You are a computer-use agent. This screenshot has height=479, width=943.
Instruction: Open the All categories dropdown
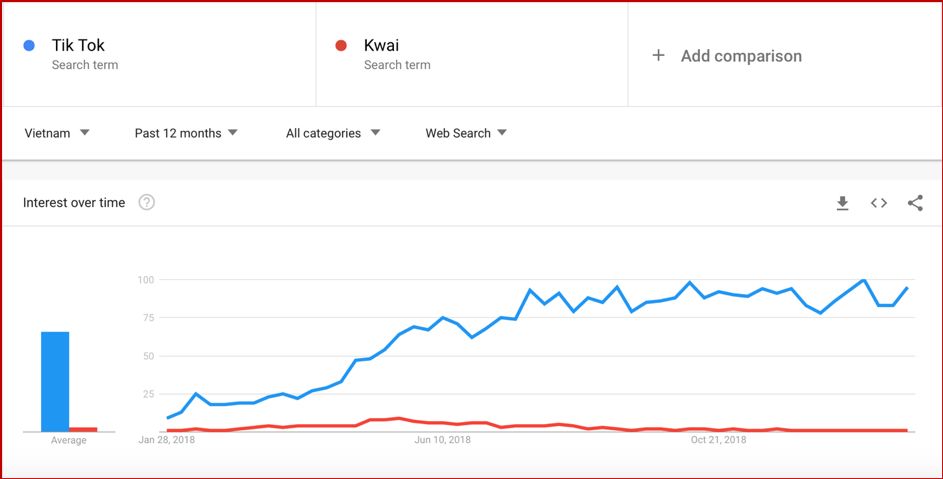(x=333, y=133)
